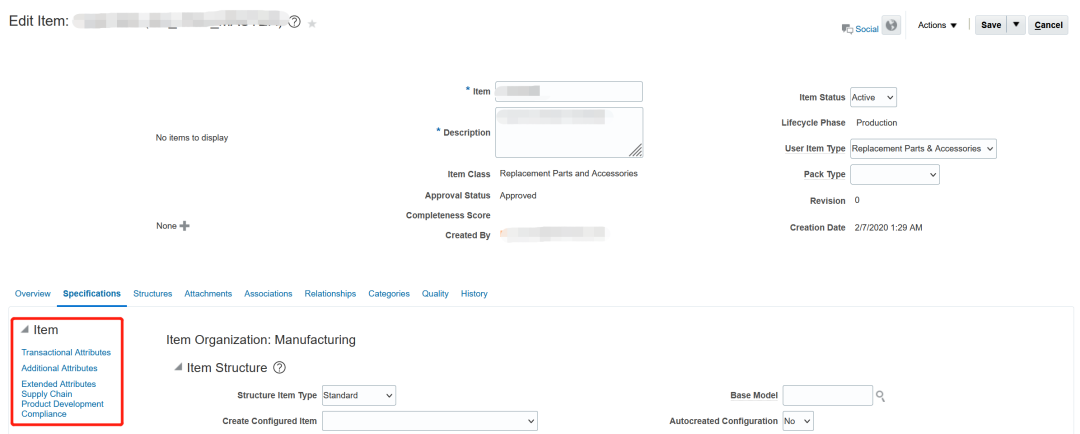The width and height of the screenshot is (1080, 434).
Task: Open the Structure Item Type dropdown
Action: [359, 396]
